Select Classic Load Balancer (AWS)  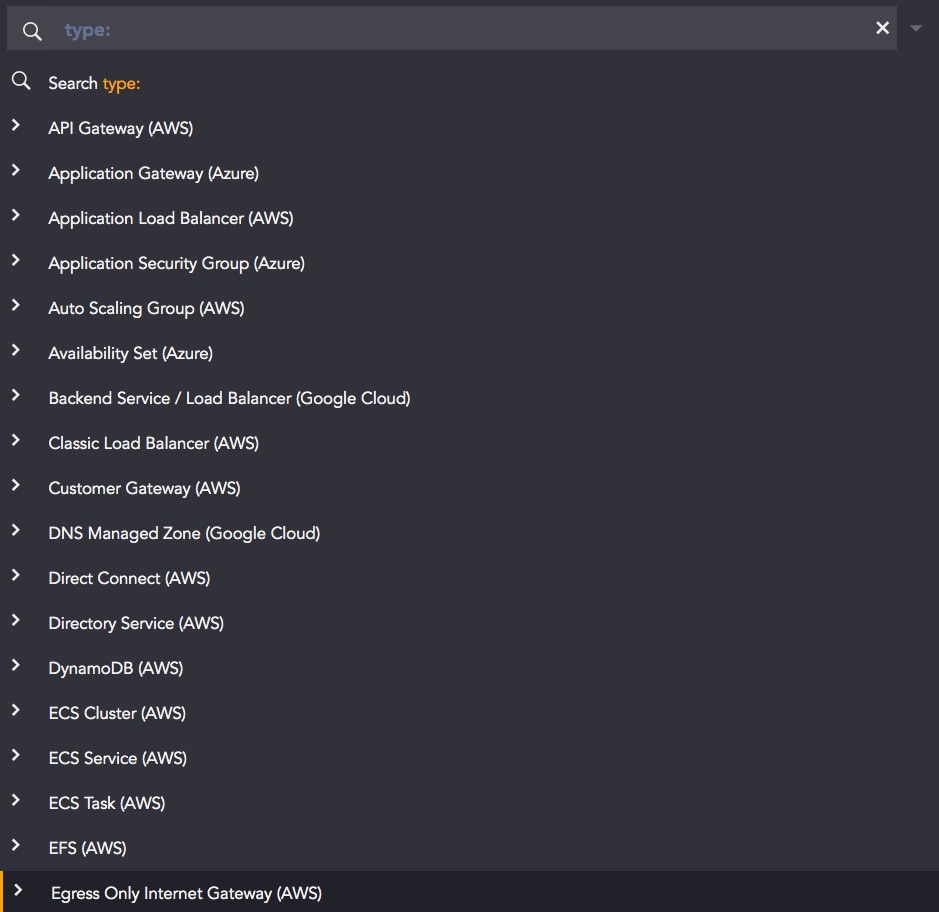(x=154, y=443)
